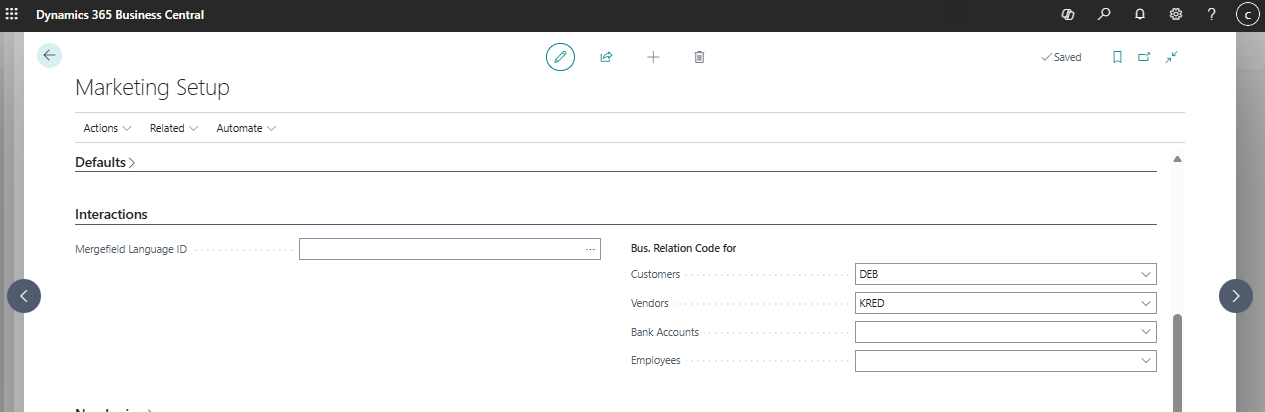
Task: Click the Copilot icon in header
Action: [1067, 15]
